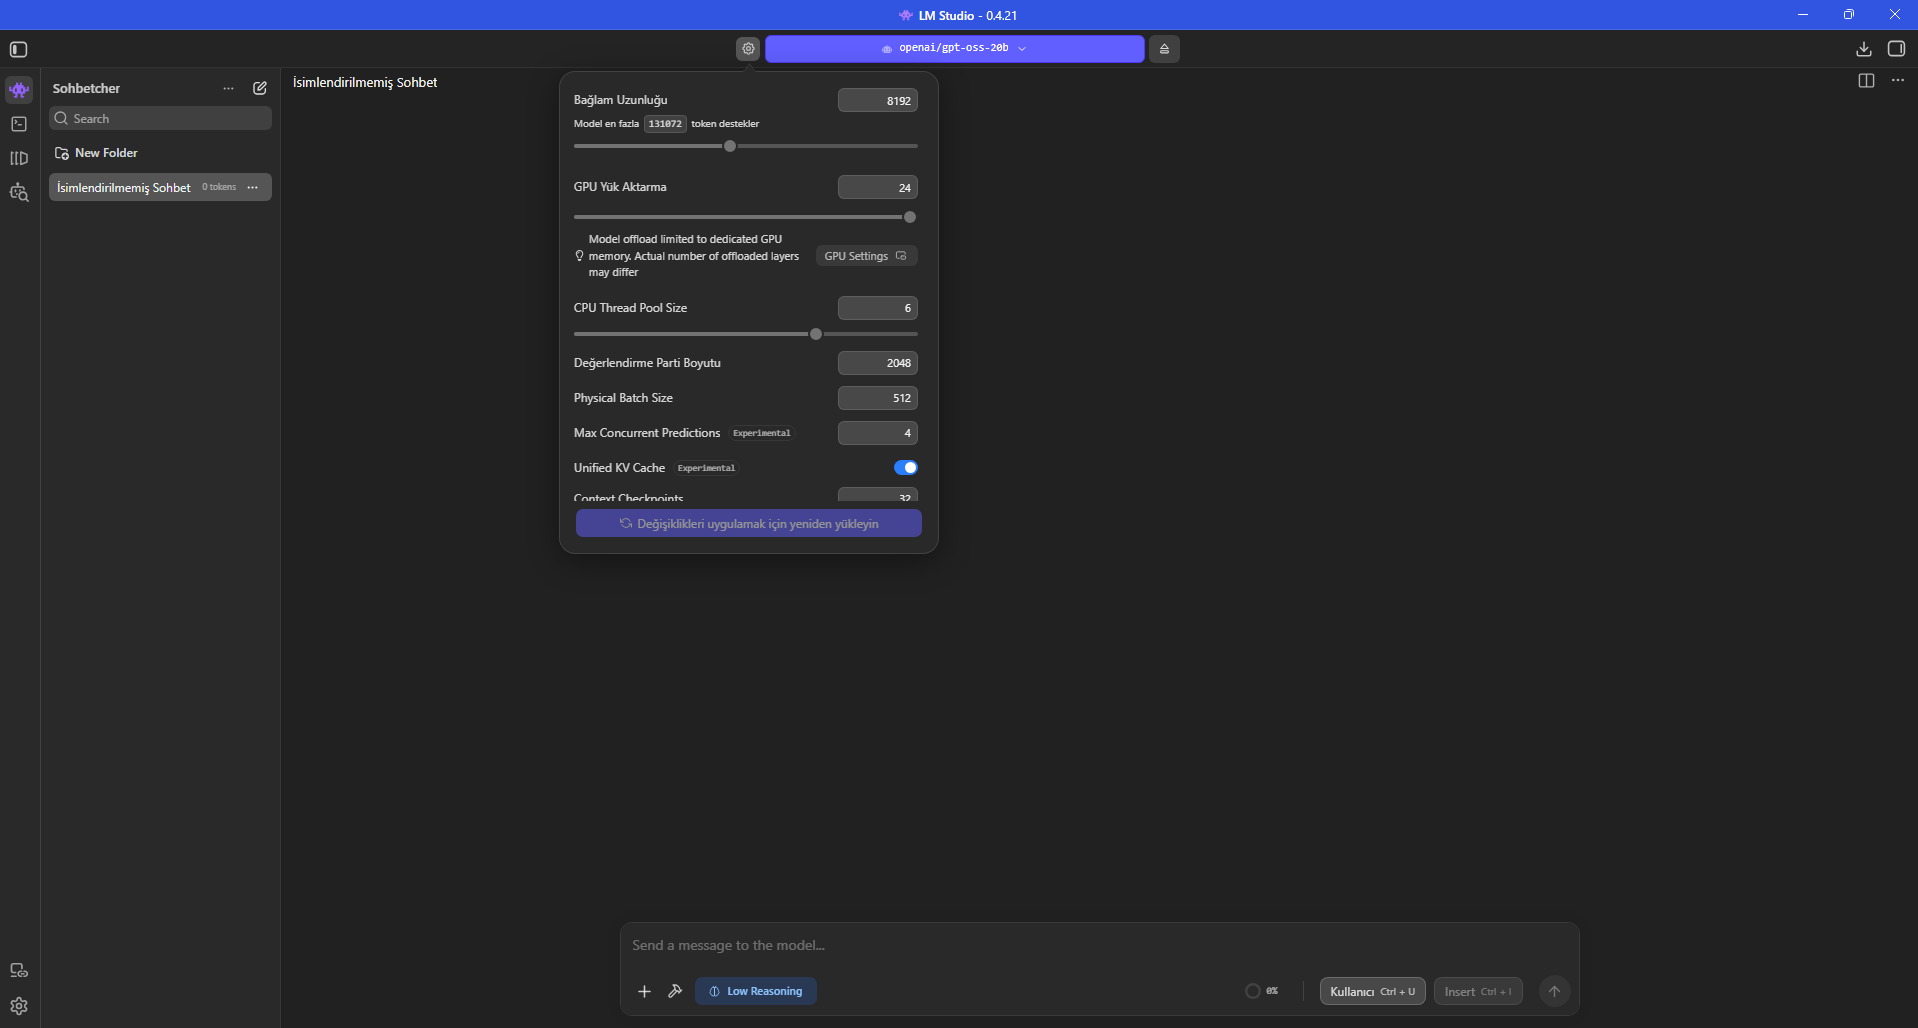Viewport: 1918px width, 1028px height.
Task: Open options for İsimlendirilmemiş Sohbet chat row
Action: coord(252,187)
